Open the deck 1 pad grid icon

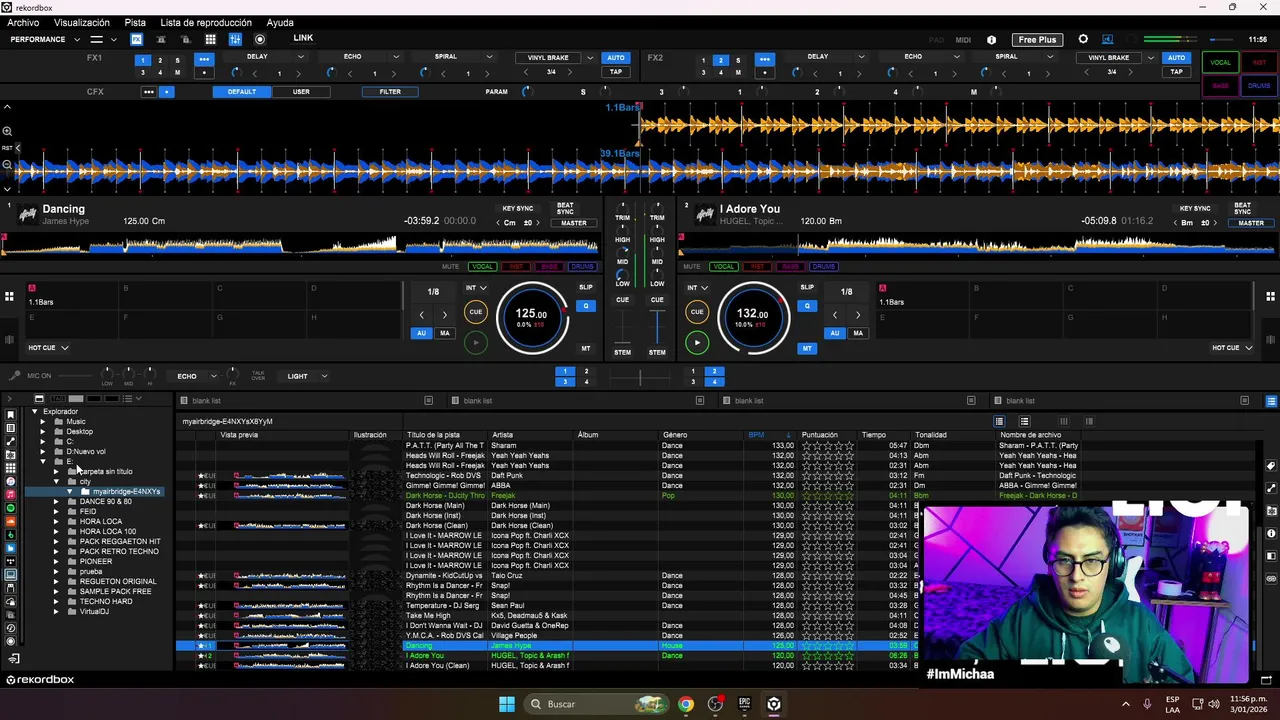point(9,296)
